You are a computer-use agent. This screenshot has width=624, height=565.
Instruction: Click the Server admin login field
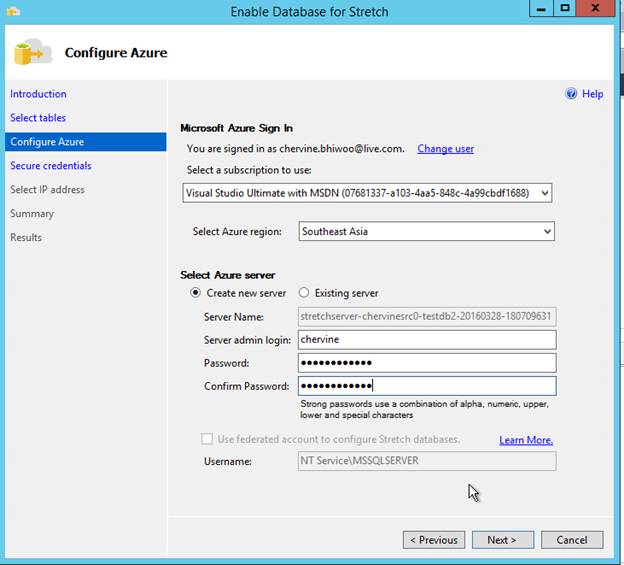(427, 339)
